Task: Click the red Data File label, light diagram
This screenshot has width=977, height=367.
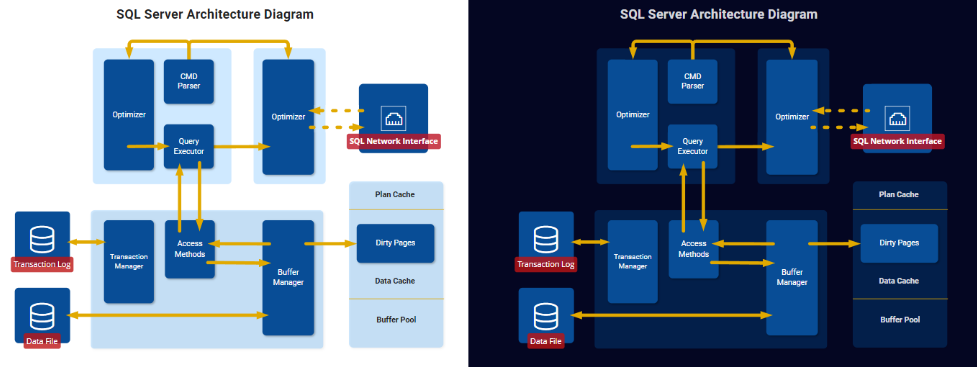Action: (42, 341)
